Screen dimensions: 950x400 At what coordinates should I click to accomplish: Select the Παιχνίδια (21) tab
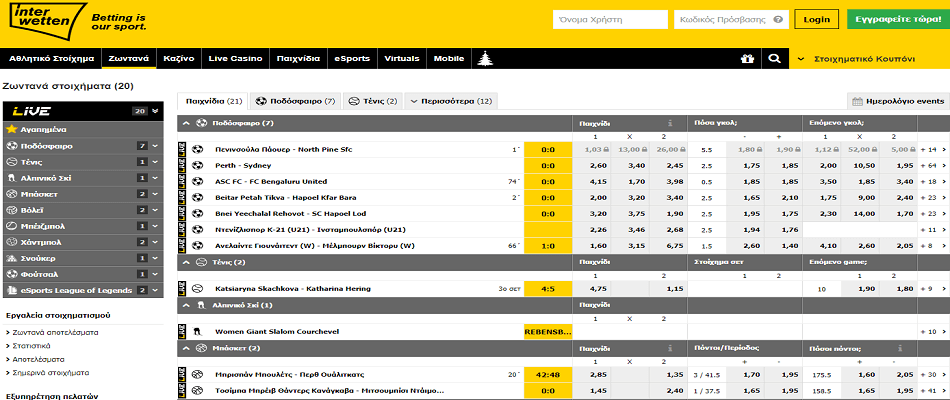(x=214, y=101)
